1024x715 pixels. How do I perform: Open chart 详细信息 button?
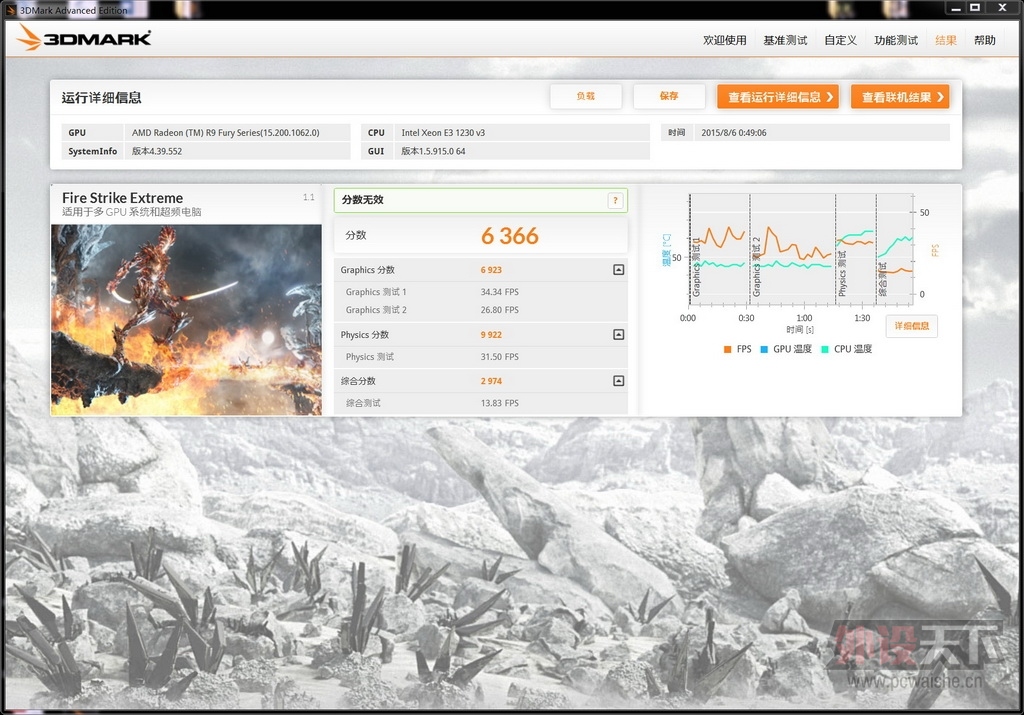[912, 326]
